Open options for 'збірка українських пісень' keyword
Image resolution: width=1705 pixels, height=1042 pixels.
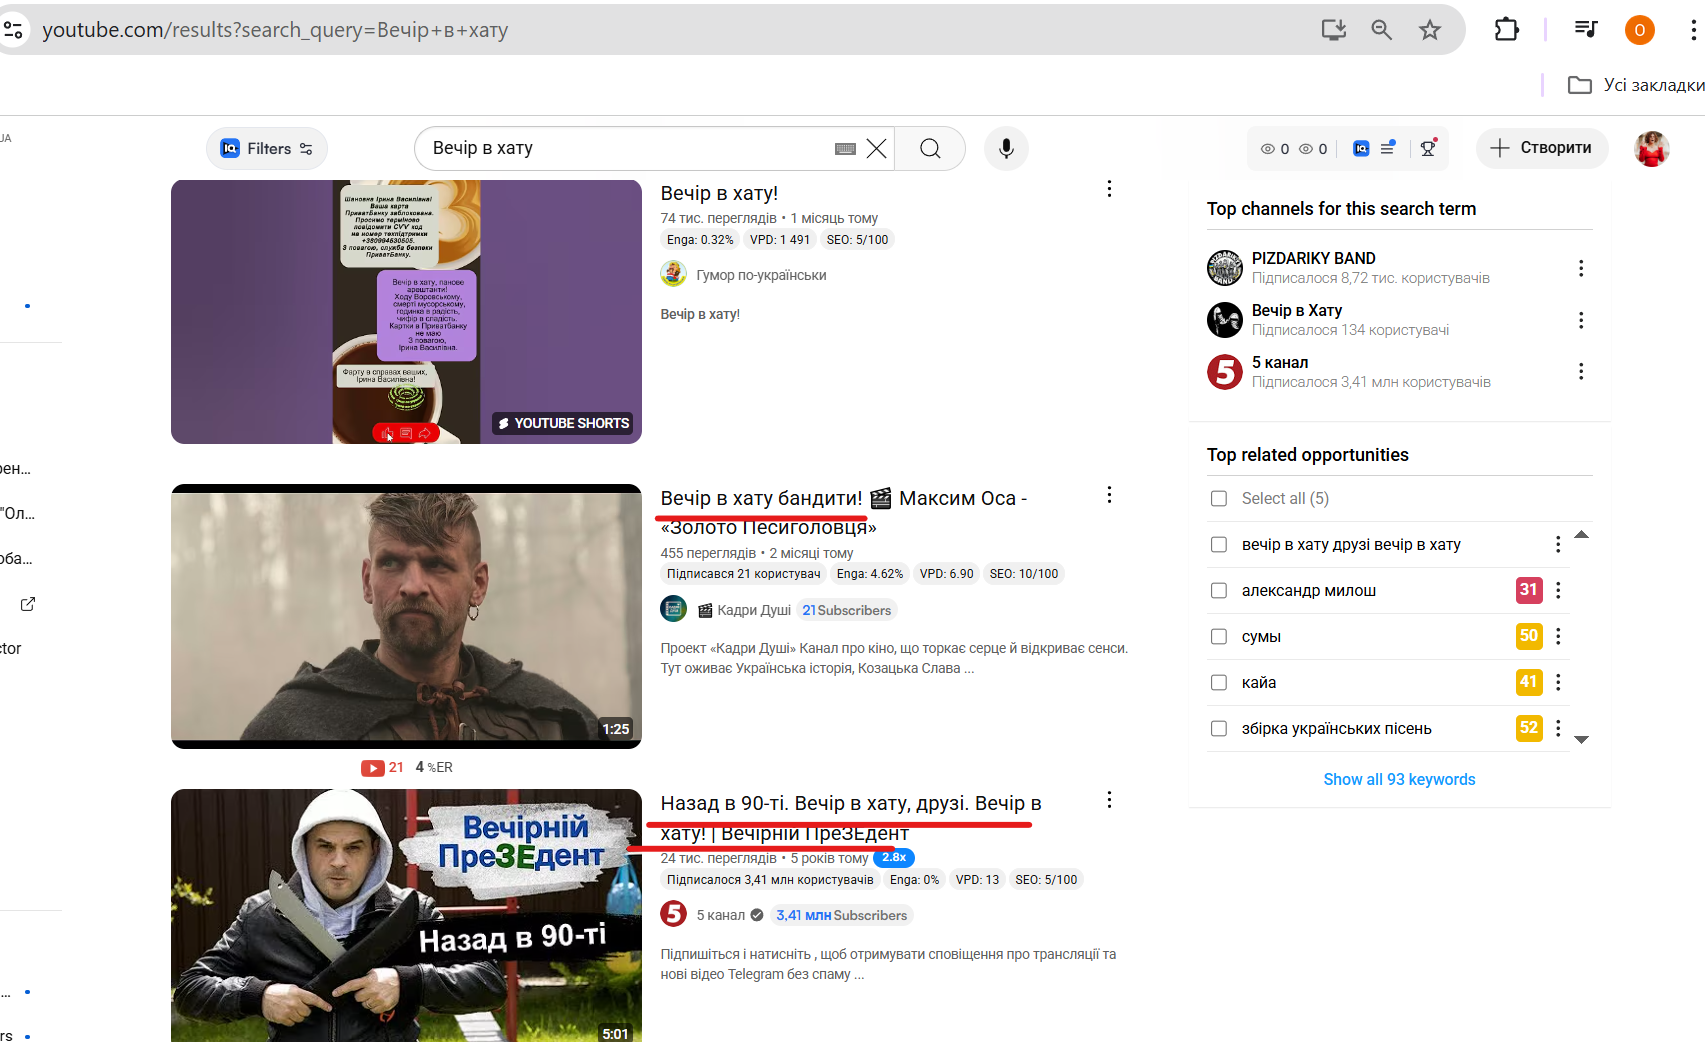1558,729
